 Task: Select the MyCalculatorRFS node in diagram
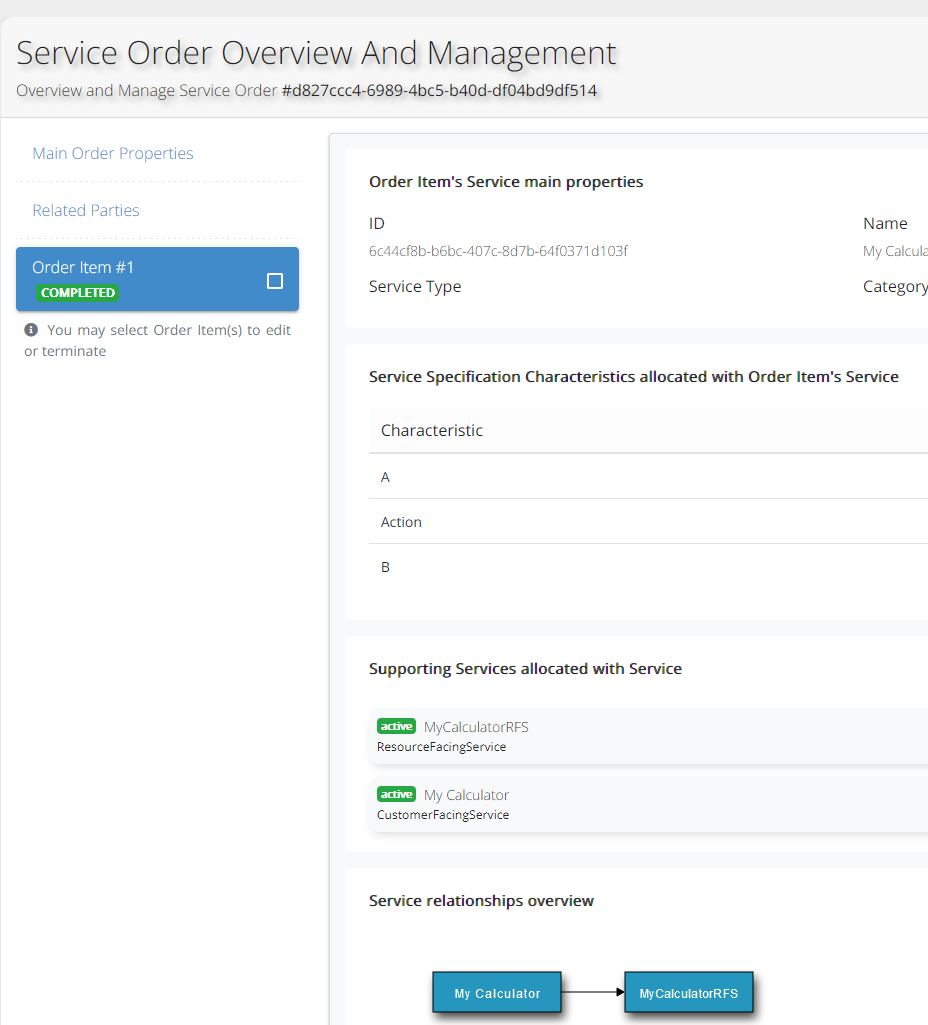(x=688, y=993)
